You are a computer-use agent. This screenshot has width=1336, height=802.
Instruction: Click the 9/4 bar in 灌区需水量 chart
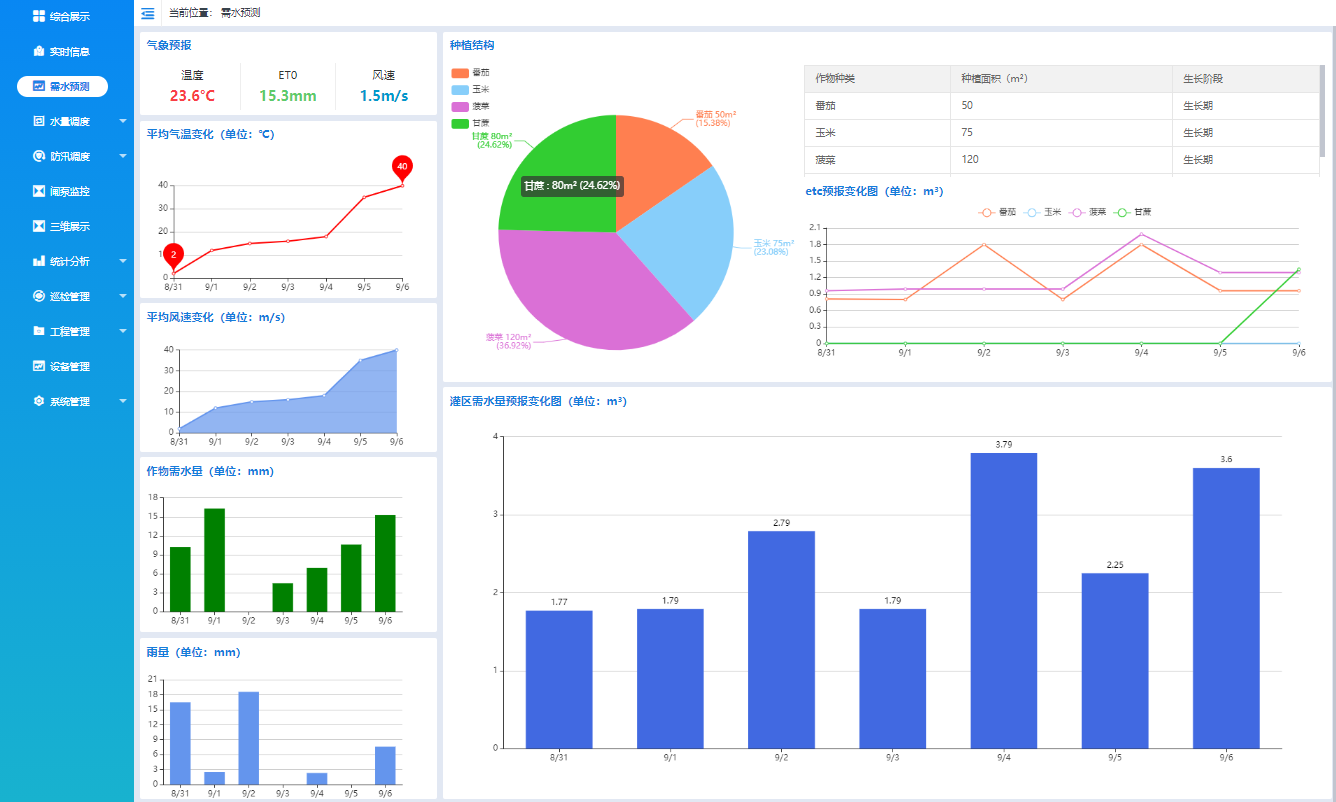[1003, 601]
